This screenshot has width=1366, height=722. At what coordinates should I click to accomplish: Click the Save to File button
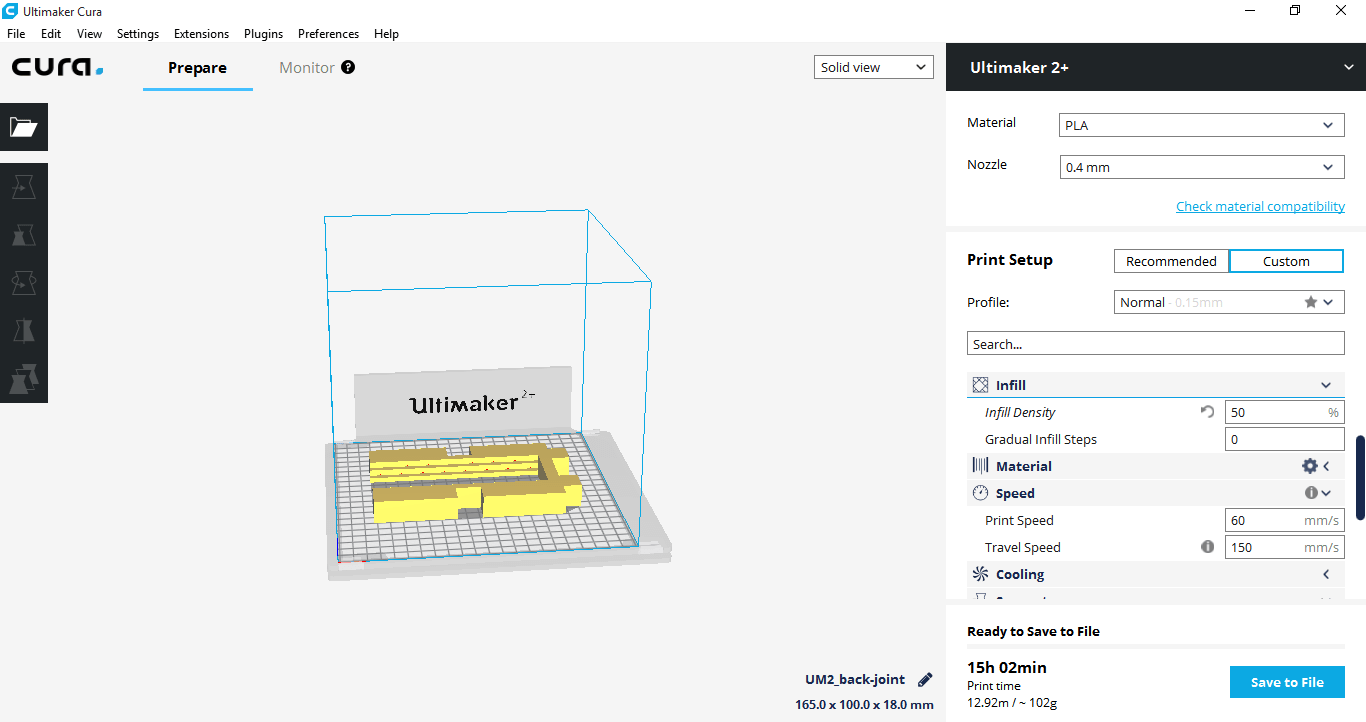pos(1287,682)
